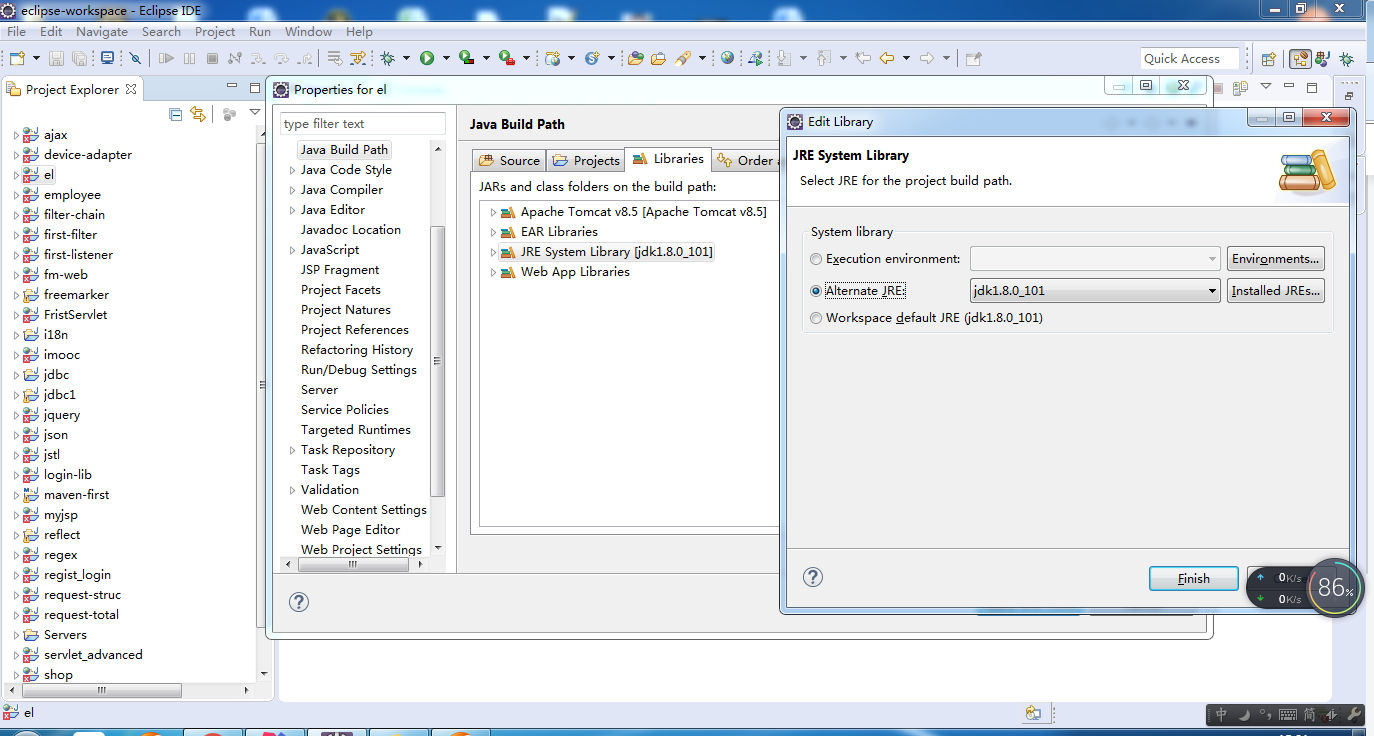Open the File menu
This screenshot has height=736, width=1374.
coord(16,32)
